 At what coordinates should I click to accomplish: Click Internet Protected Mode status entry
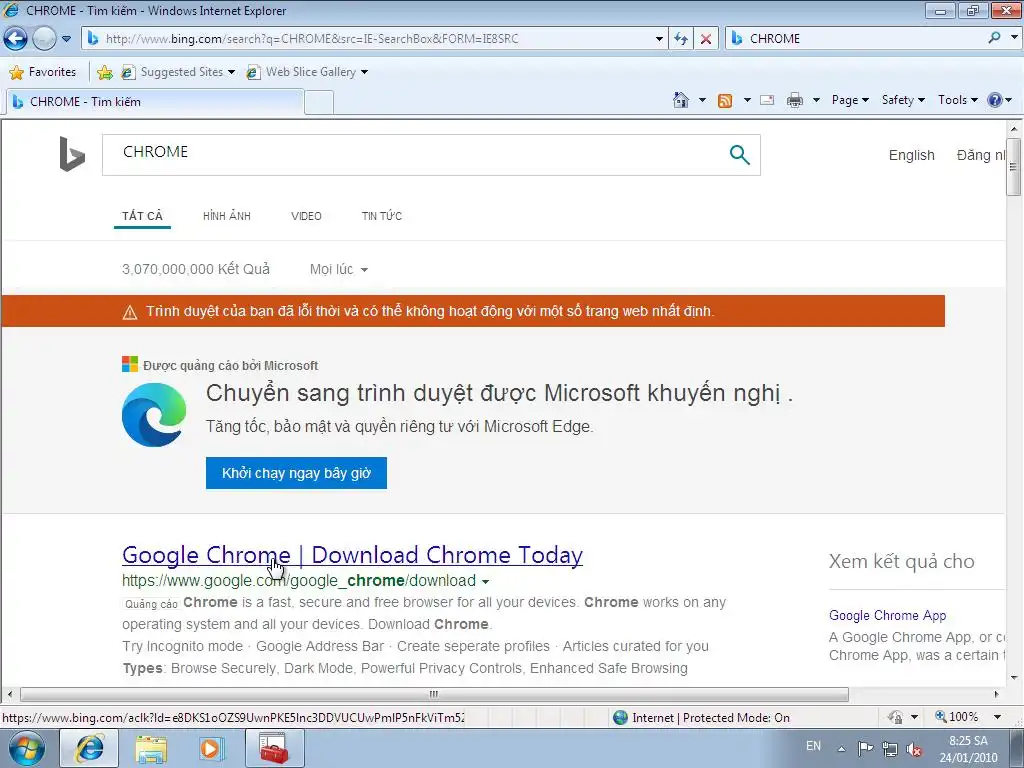701,718
